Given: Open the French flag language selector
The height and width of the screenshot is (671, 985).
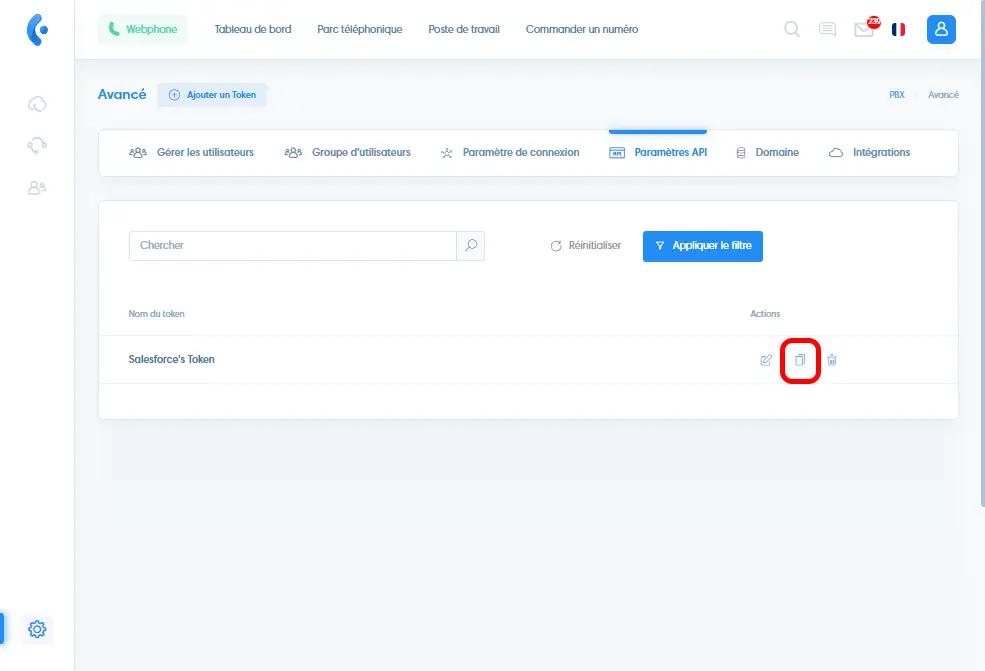Looking at the screenshot, I should pyautogui.click(x=898, y=30).
